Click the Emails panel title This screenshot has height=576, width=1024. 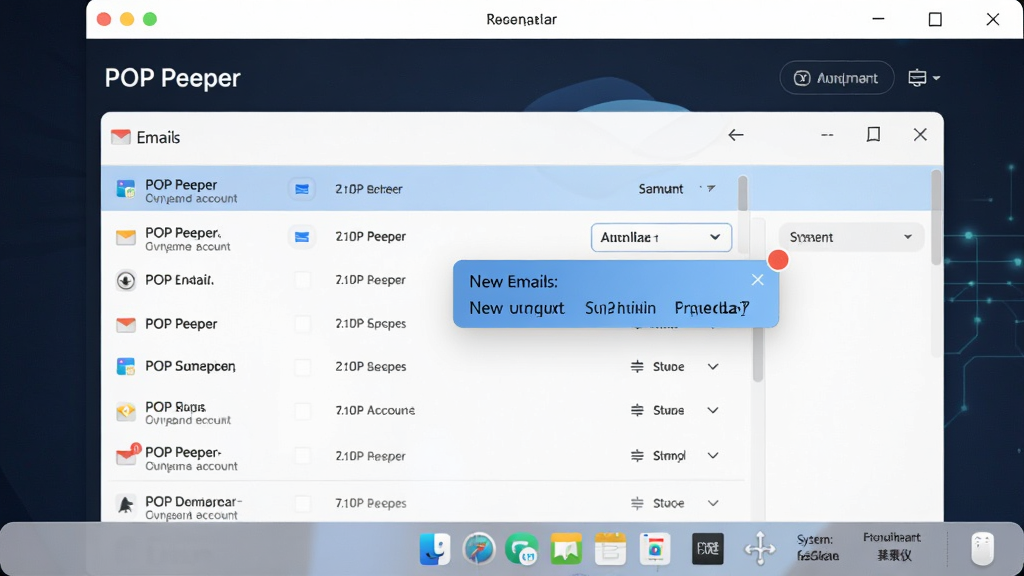pos(158,137)
